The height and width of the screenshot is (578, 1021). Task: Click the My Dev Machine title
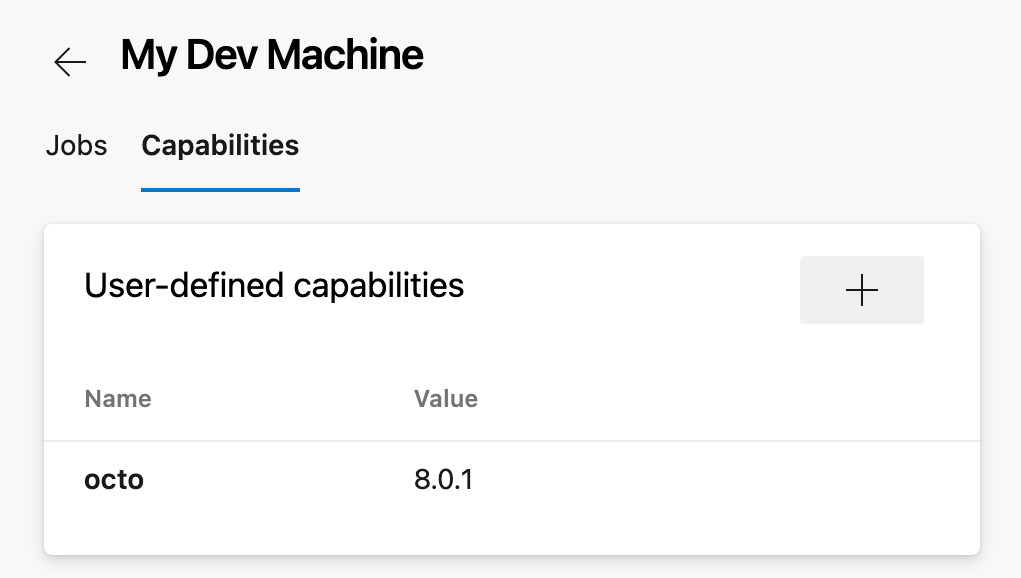[x=271, y=55]
